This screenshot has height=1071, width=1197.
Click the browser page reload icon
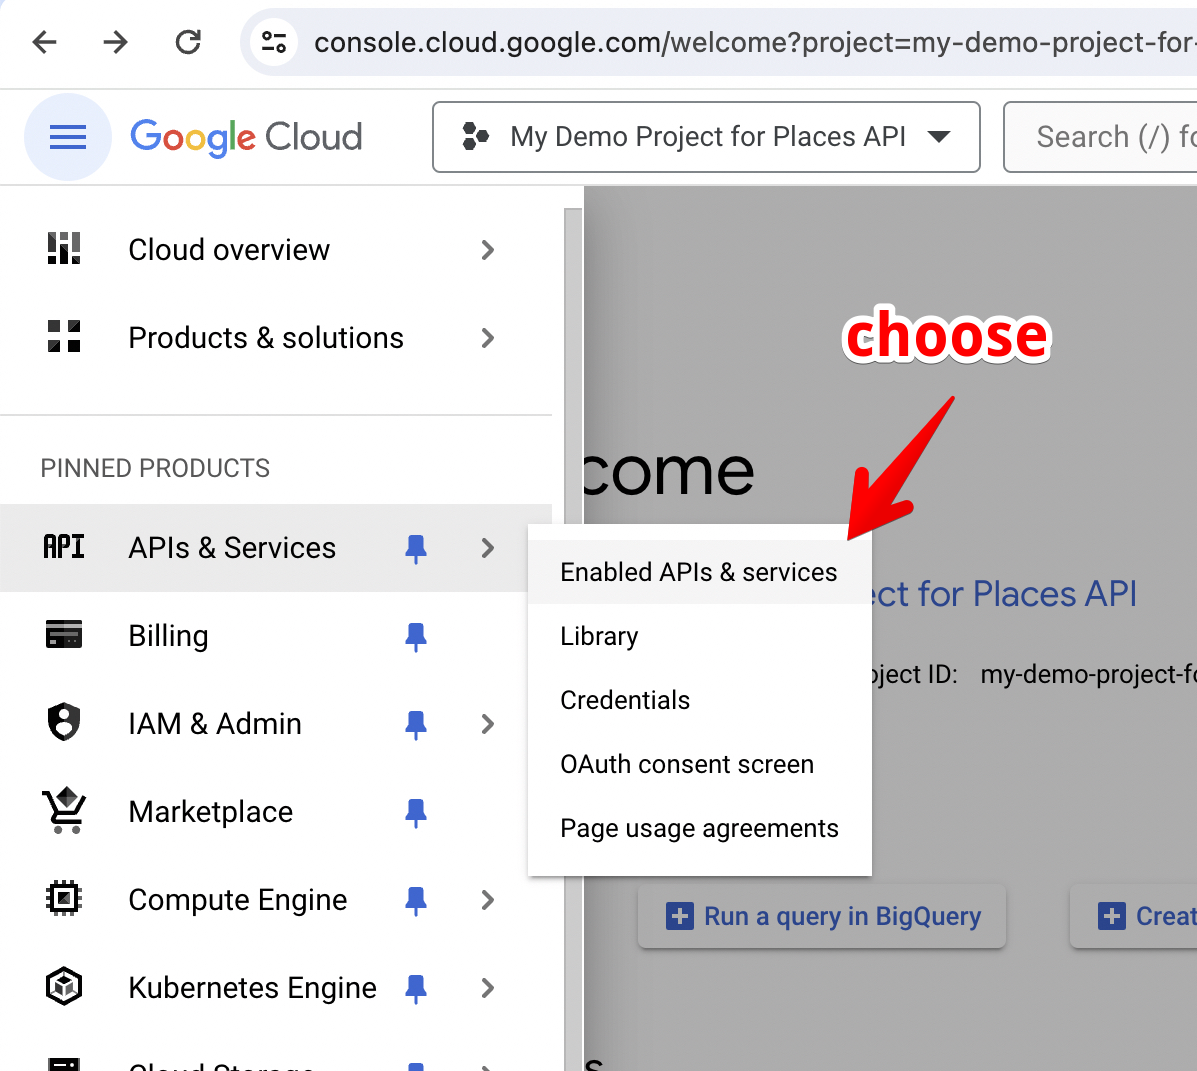coord(188,42)
